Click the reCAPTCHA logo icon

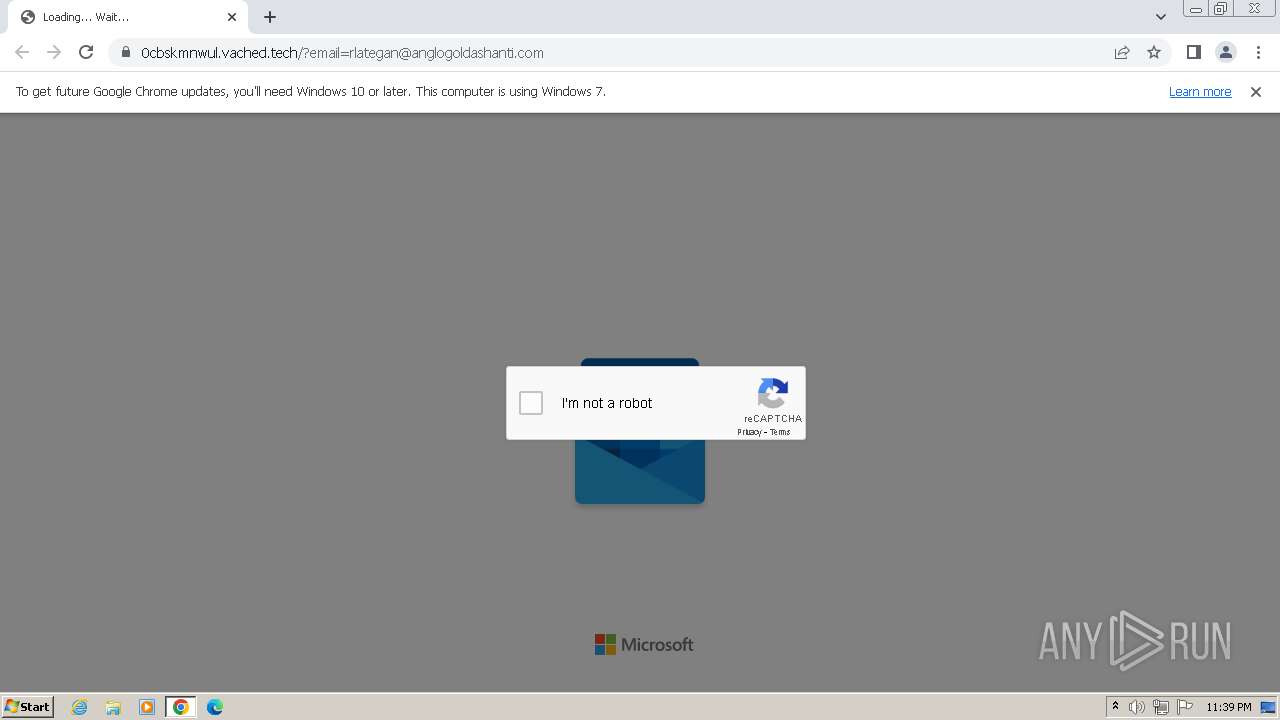[773, 394]
